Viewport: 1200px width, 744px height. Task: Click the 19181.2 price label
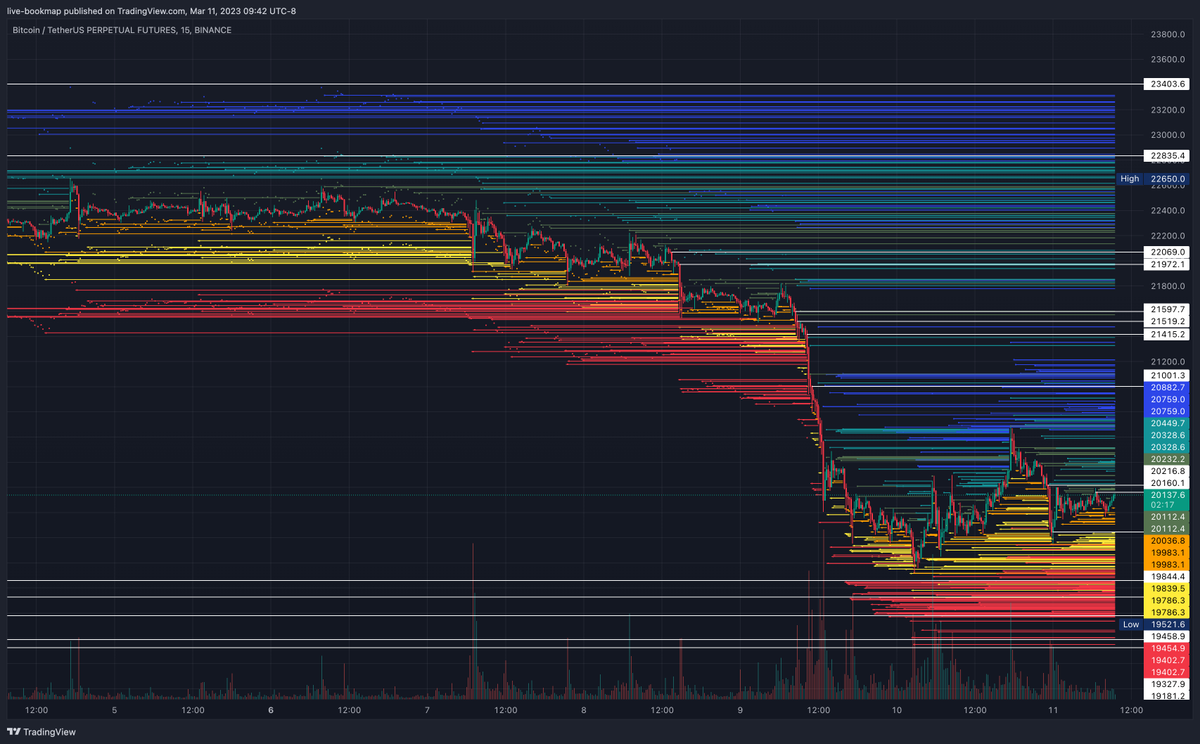(1167, 696)
